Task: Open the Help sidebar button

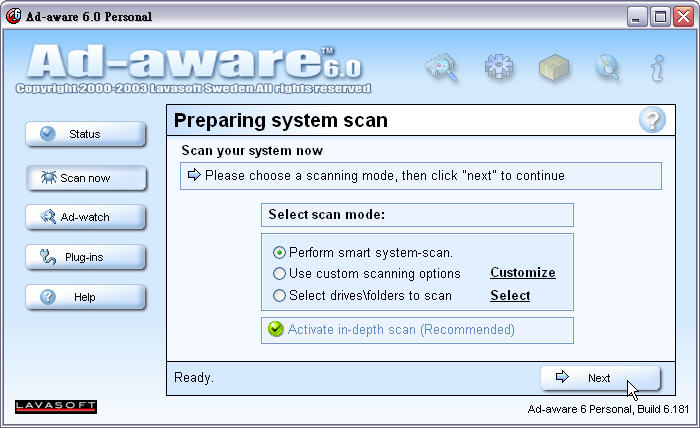Action: pos(86,297)
